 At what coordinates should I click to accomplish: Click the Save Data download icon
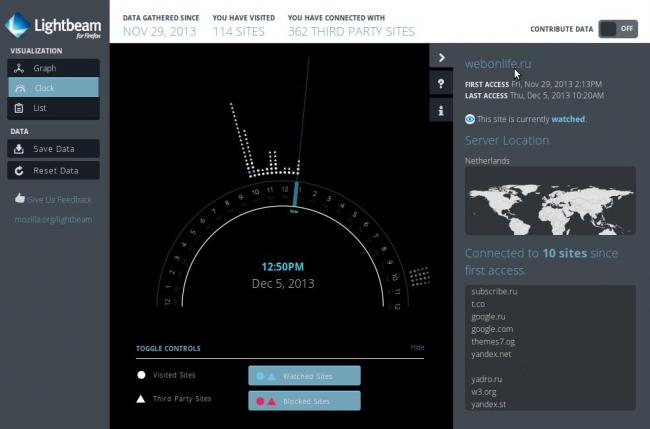pyautogui.click(x=19, y=149)
